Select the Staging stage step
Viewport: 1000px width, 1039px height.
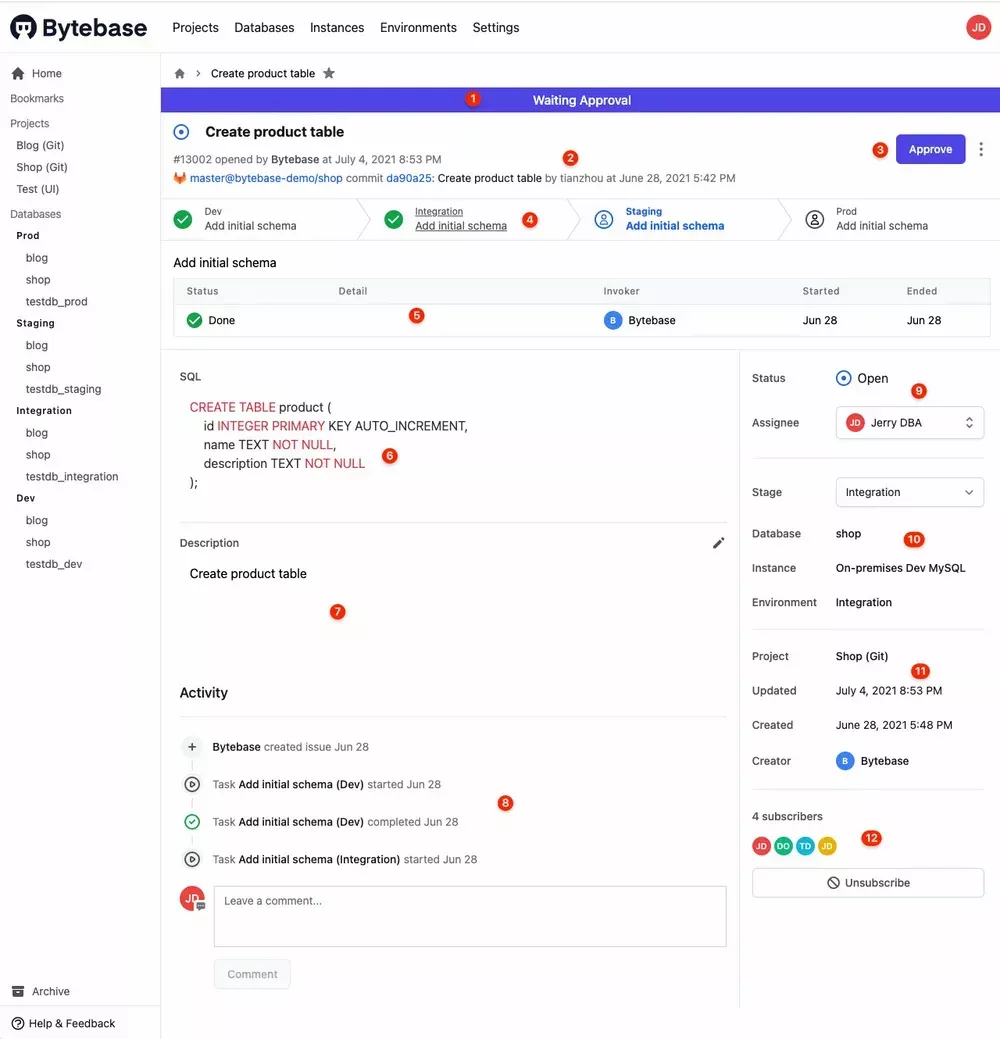coord(673,219)
